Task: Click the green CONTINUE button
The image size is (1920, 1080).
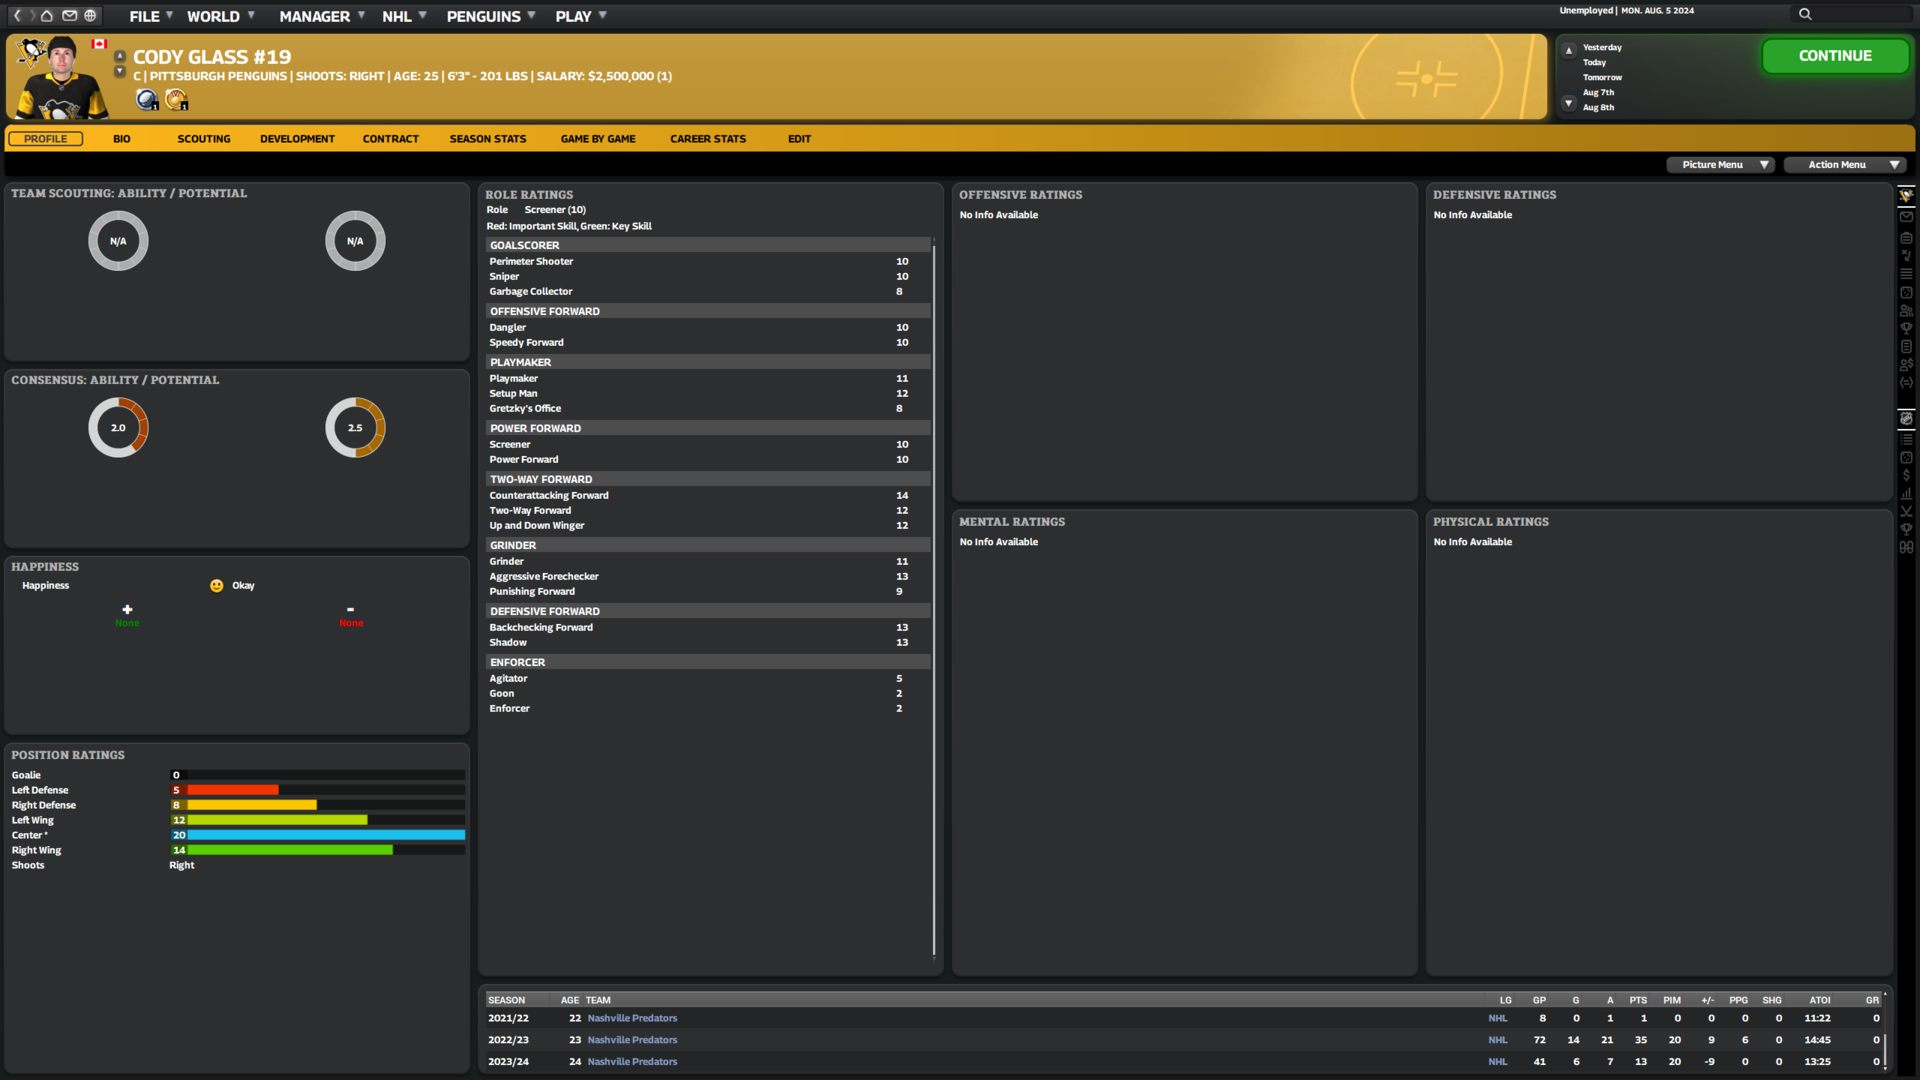Action: (x=1835, y=56)
